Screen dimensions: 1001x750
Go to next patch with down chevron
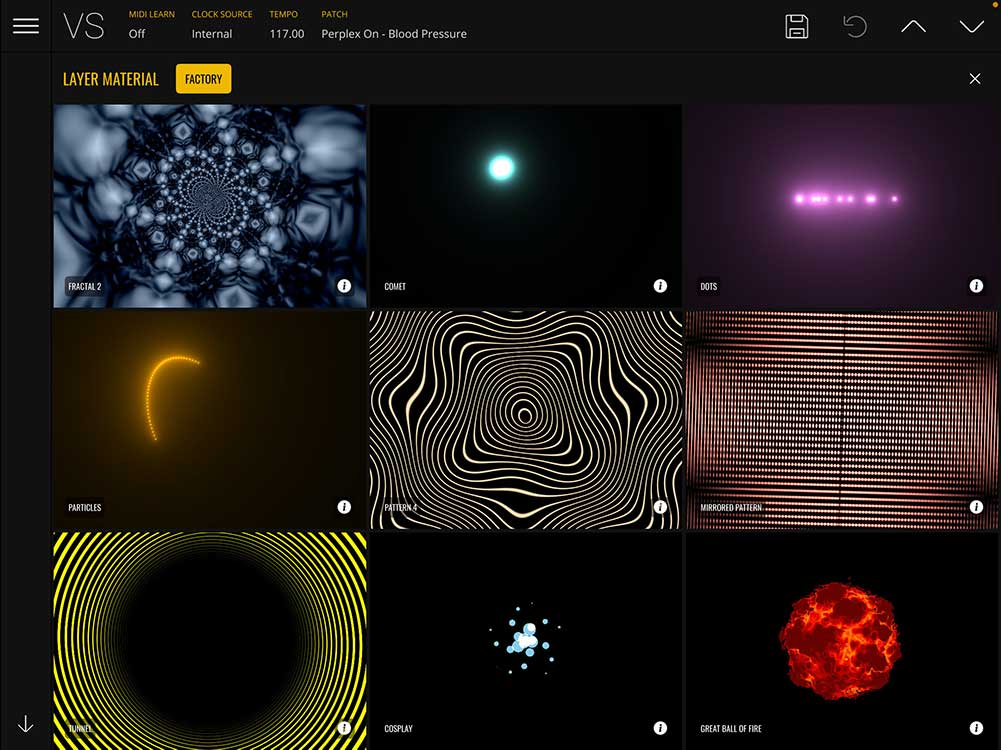point(971,27)
